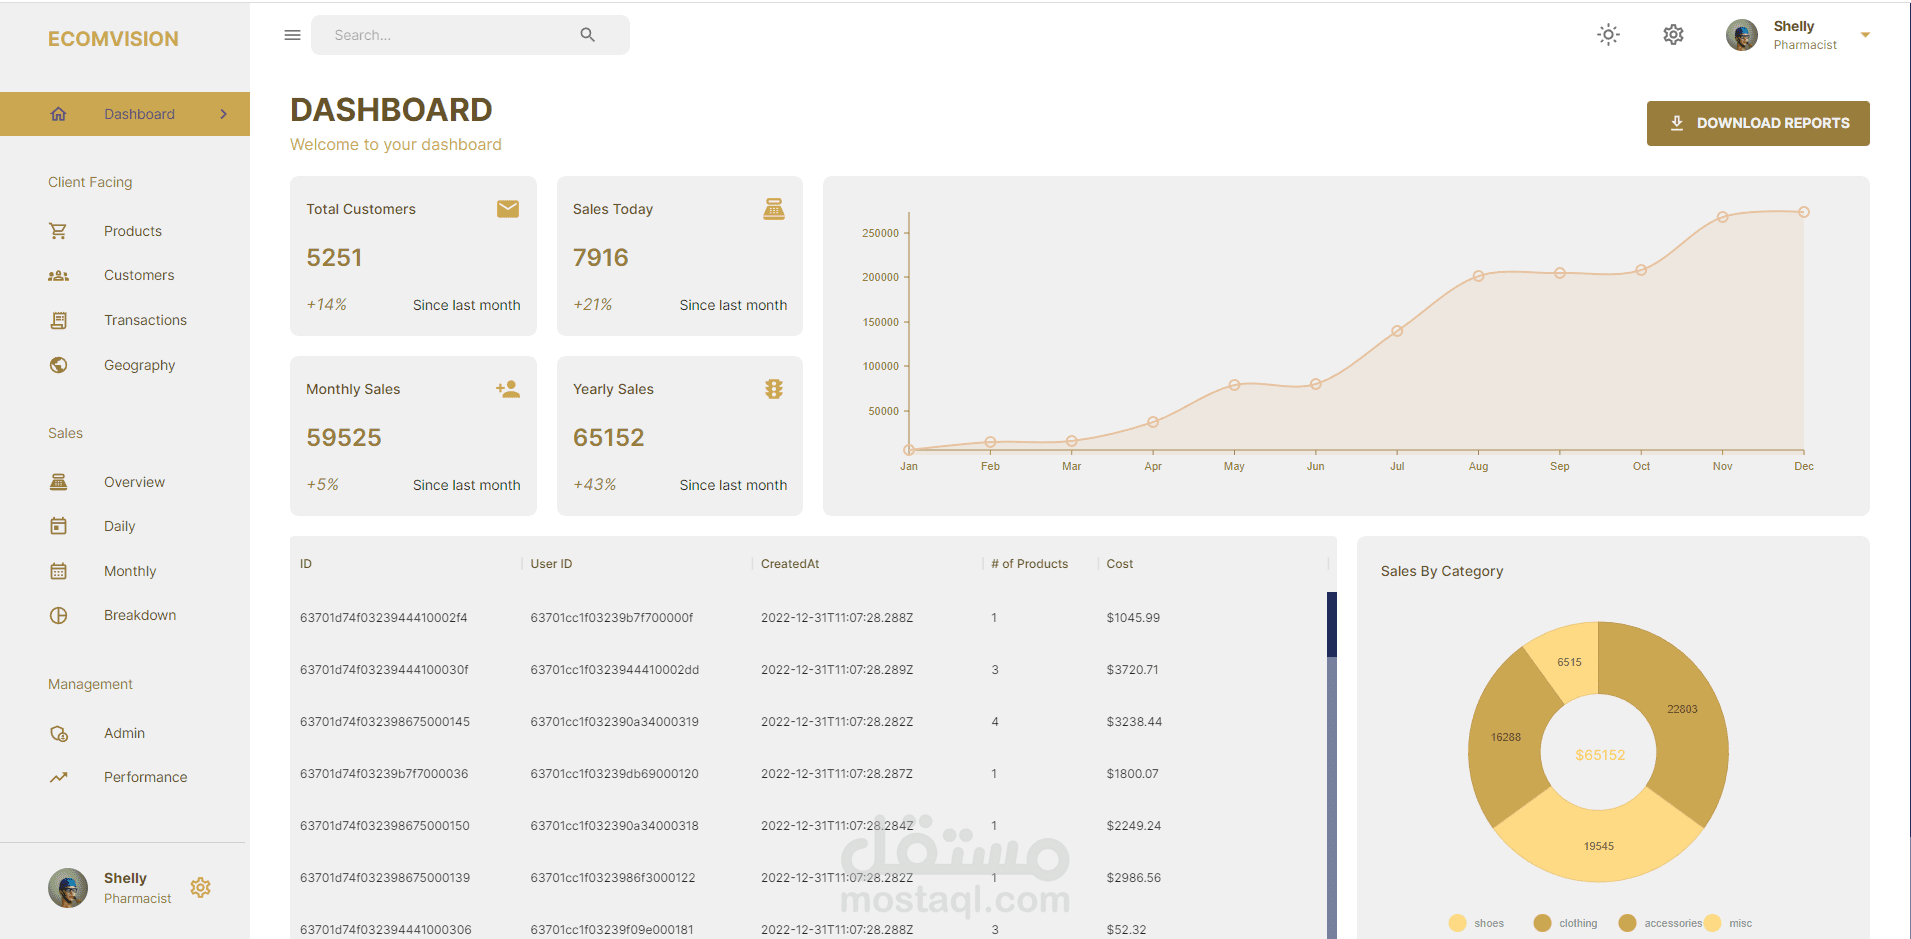The image size is (1911, 939).
Task: Click the Performance trending arrow icon
Action: tap(59, 777)
